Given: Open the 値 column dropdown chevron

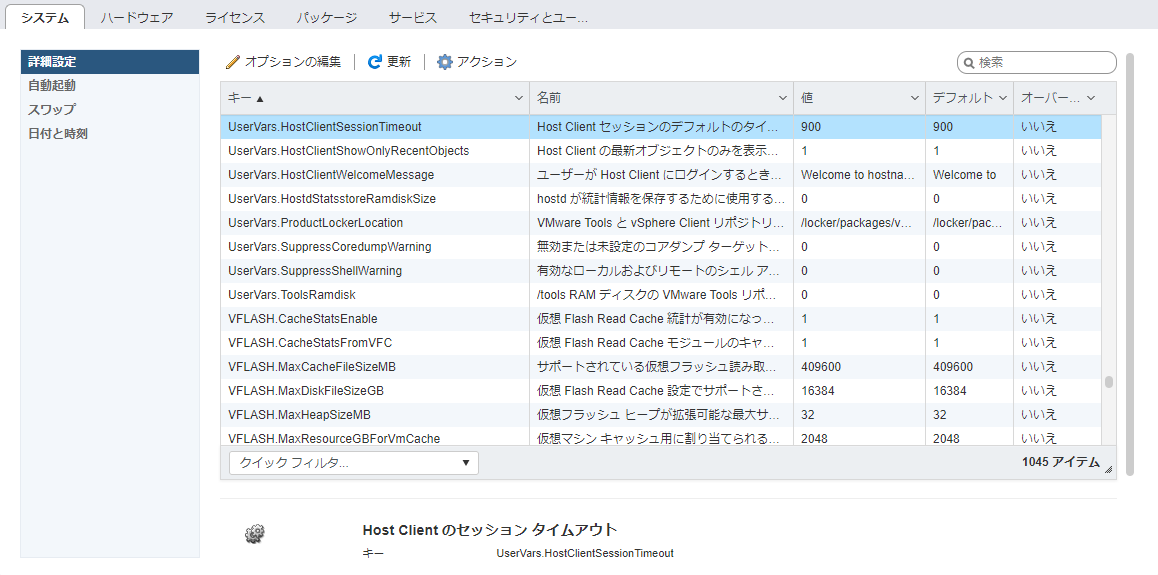Looking at the screenshot, I should point(915,97).
